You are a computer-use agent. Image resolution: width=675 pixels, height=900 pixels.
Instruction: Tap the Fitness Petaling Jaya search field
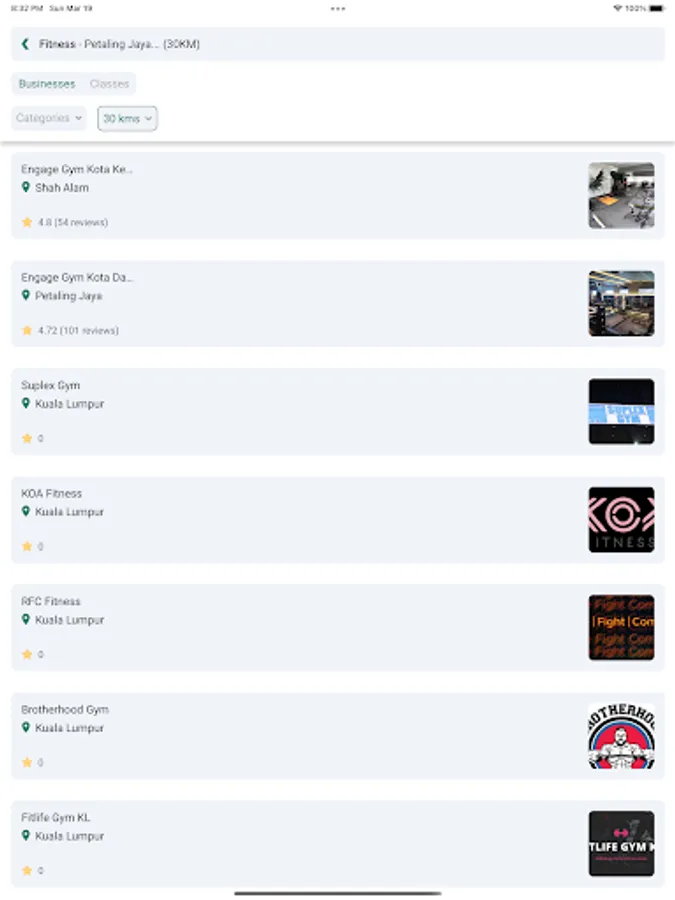click(338, 44)
